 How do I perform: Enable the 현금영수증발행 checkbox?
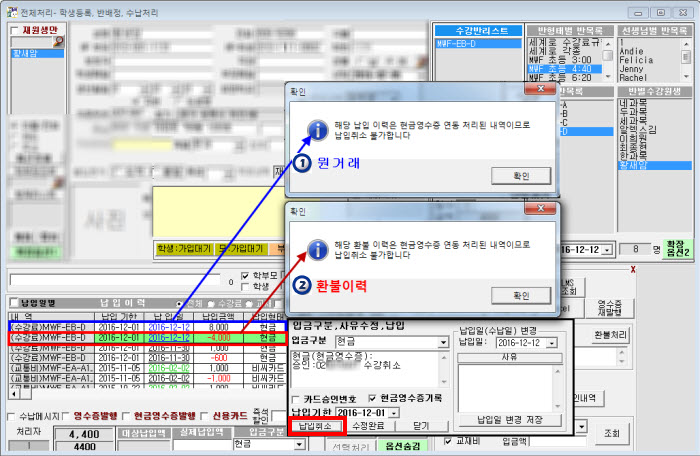tap(126, 416)
